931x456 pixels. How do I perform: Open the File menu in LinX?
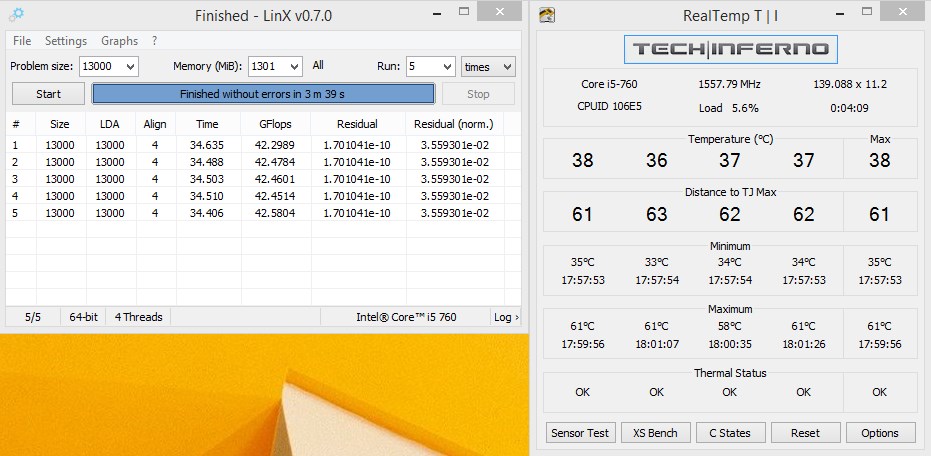pos(22,41)
